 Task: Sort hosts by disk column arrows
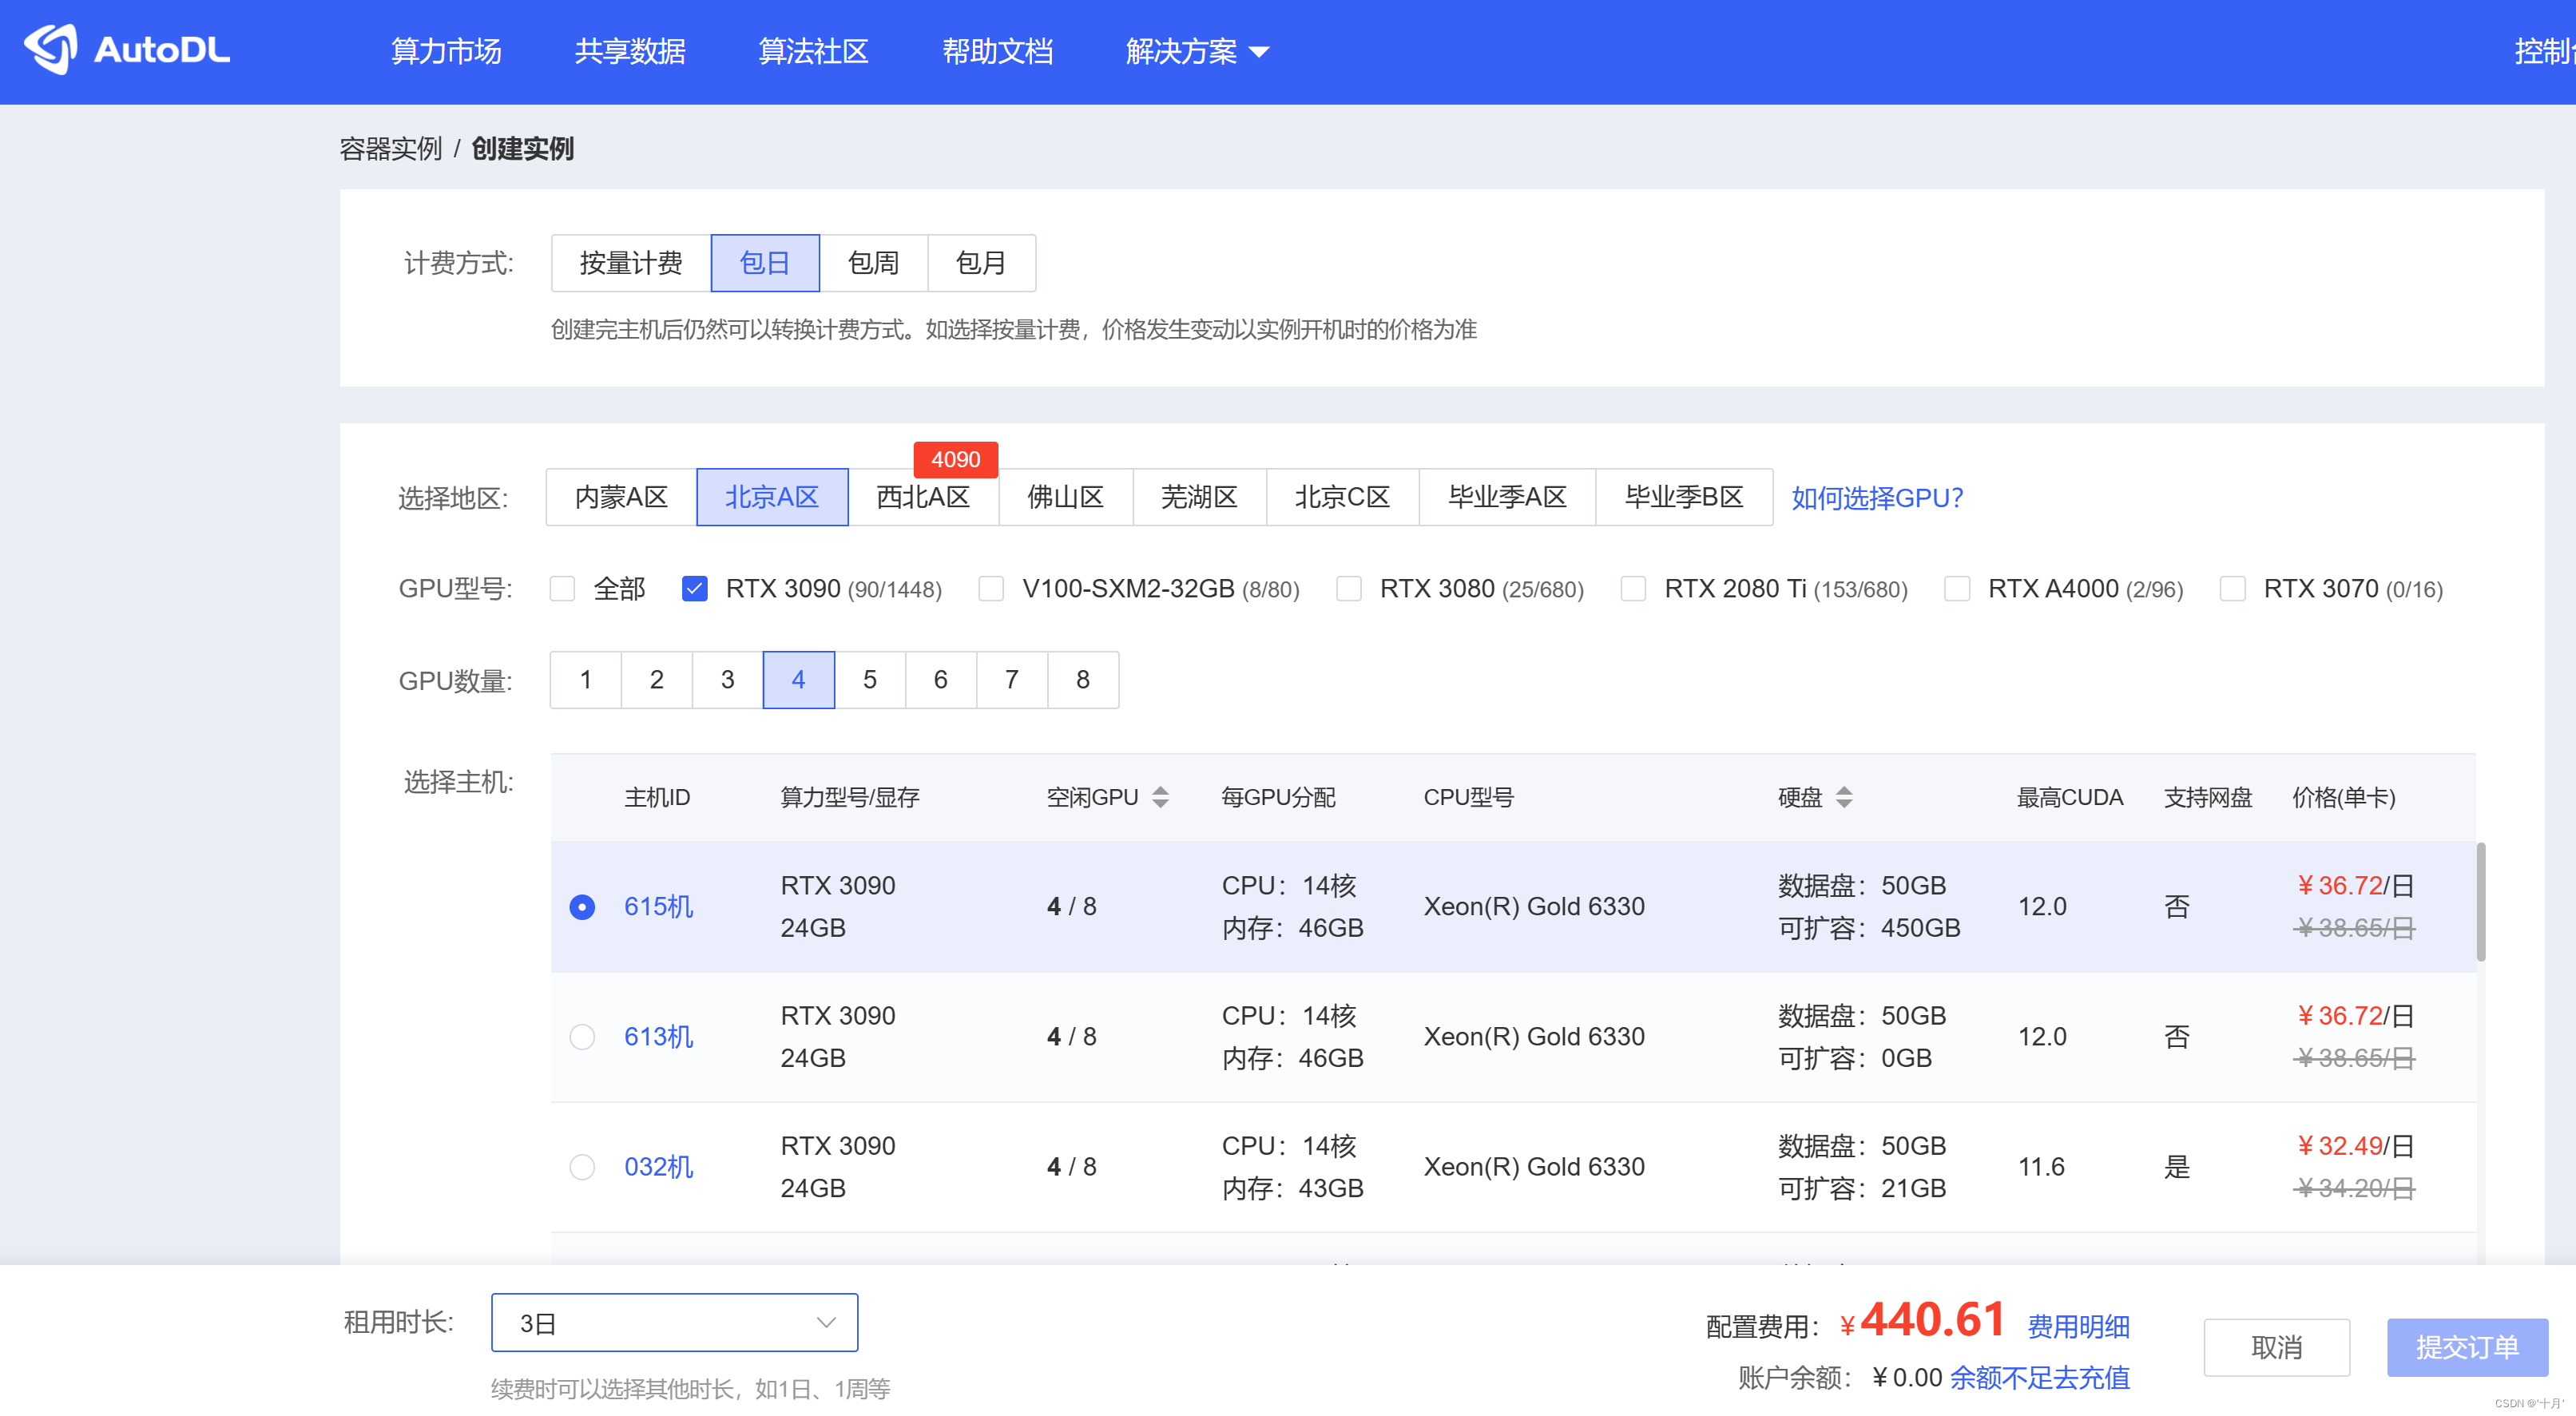1844,797
